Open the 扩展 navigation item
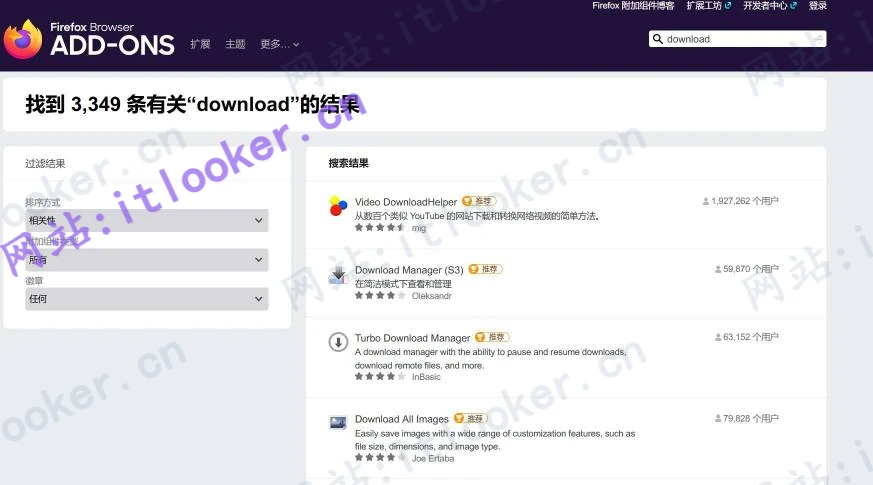The height and width of the screenshot is (485, 873). click(x=200, y=44)
